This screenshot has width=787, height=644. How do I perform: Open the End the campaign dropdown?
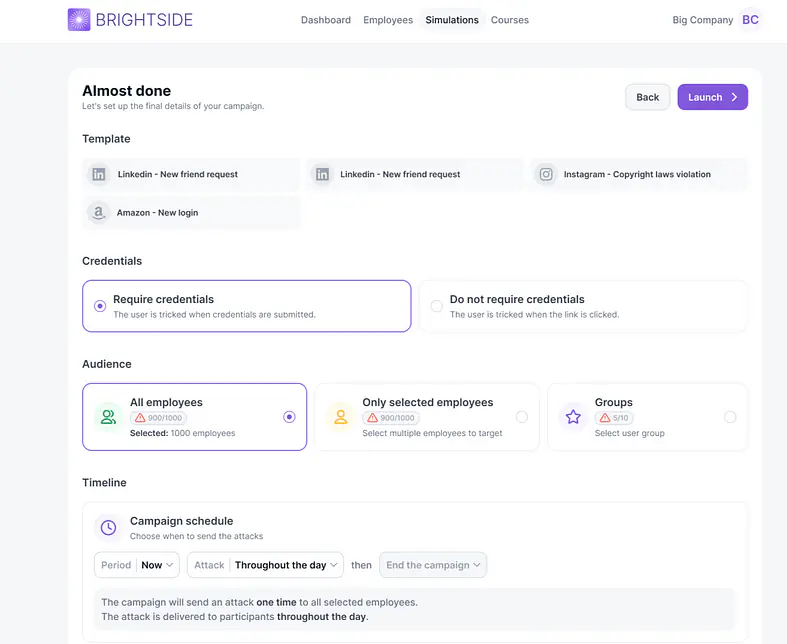[x=433, y=565]
